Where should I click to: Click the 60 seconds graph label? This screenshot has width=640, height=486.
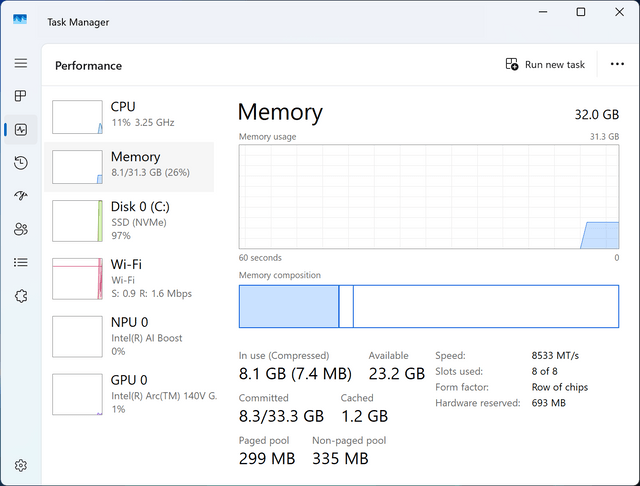click(260, 258)
